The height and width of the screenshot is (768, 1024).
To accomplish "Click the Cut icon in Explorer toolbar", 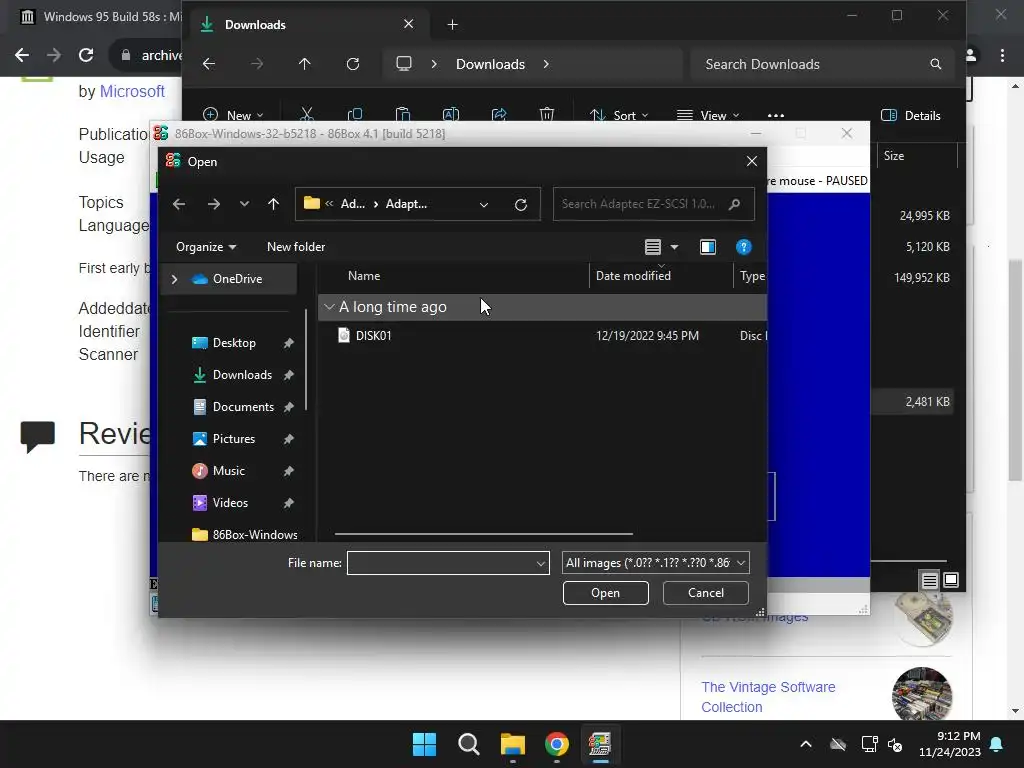I will (x=306, y=115).
